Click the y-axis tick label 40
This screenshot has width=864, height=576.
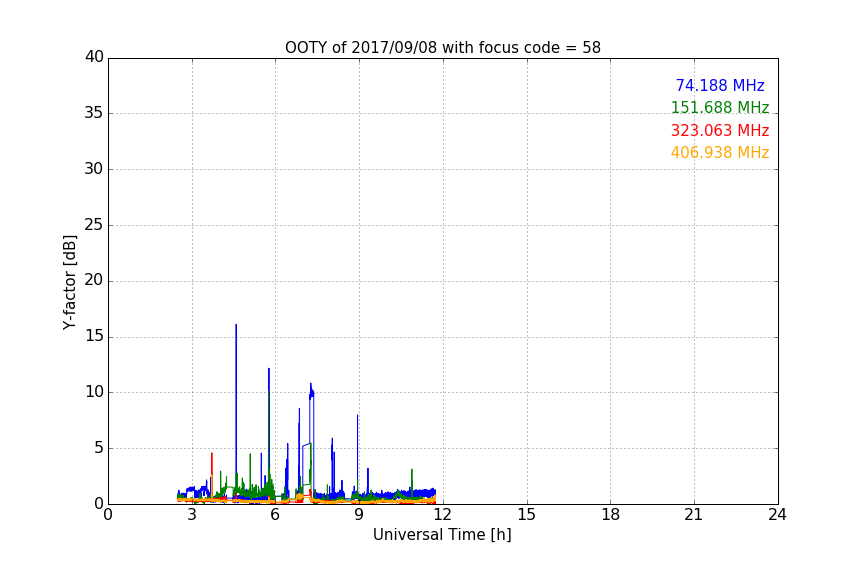(94, 57)
